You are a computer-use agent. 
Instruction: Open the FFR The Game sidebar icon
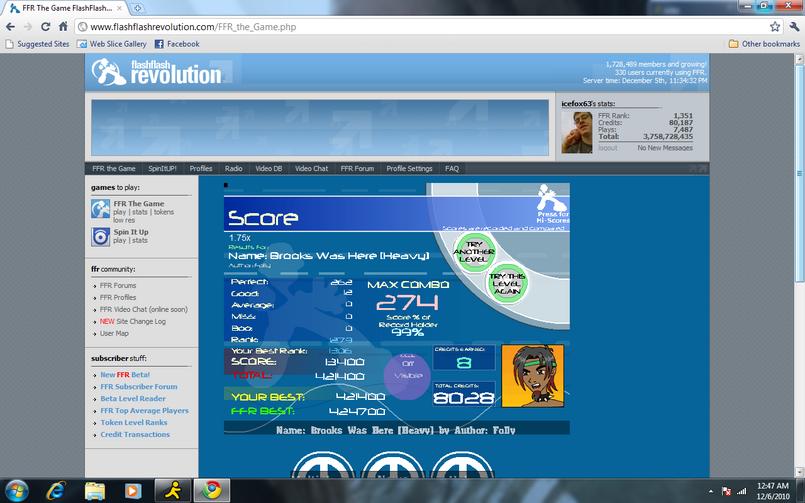coord(101,209)
